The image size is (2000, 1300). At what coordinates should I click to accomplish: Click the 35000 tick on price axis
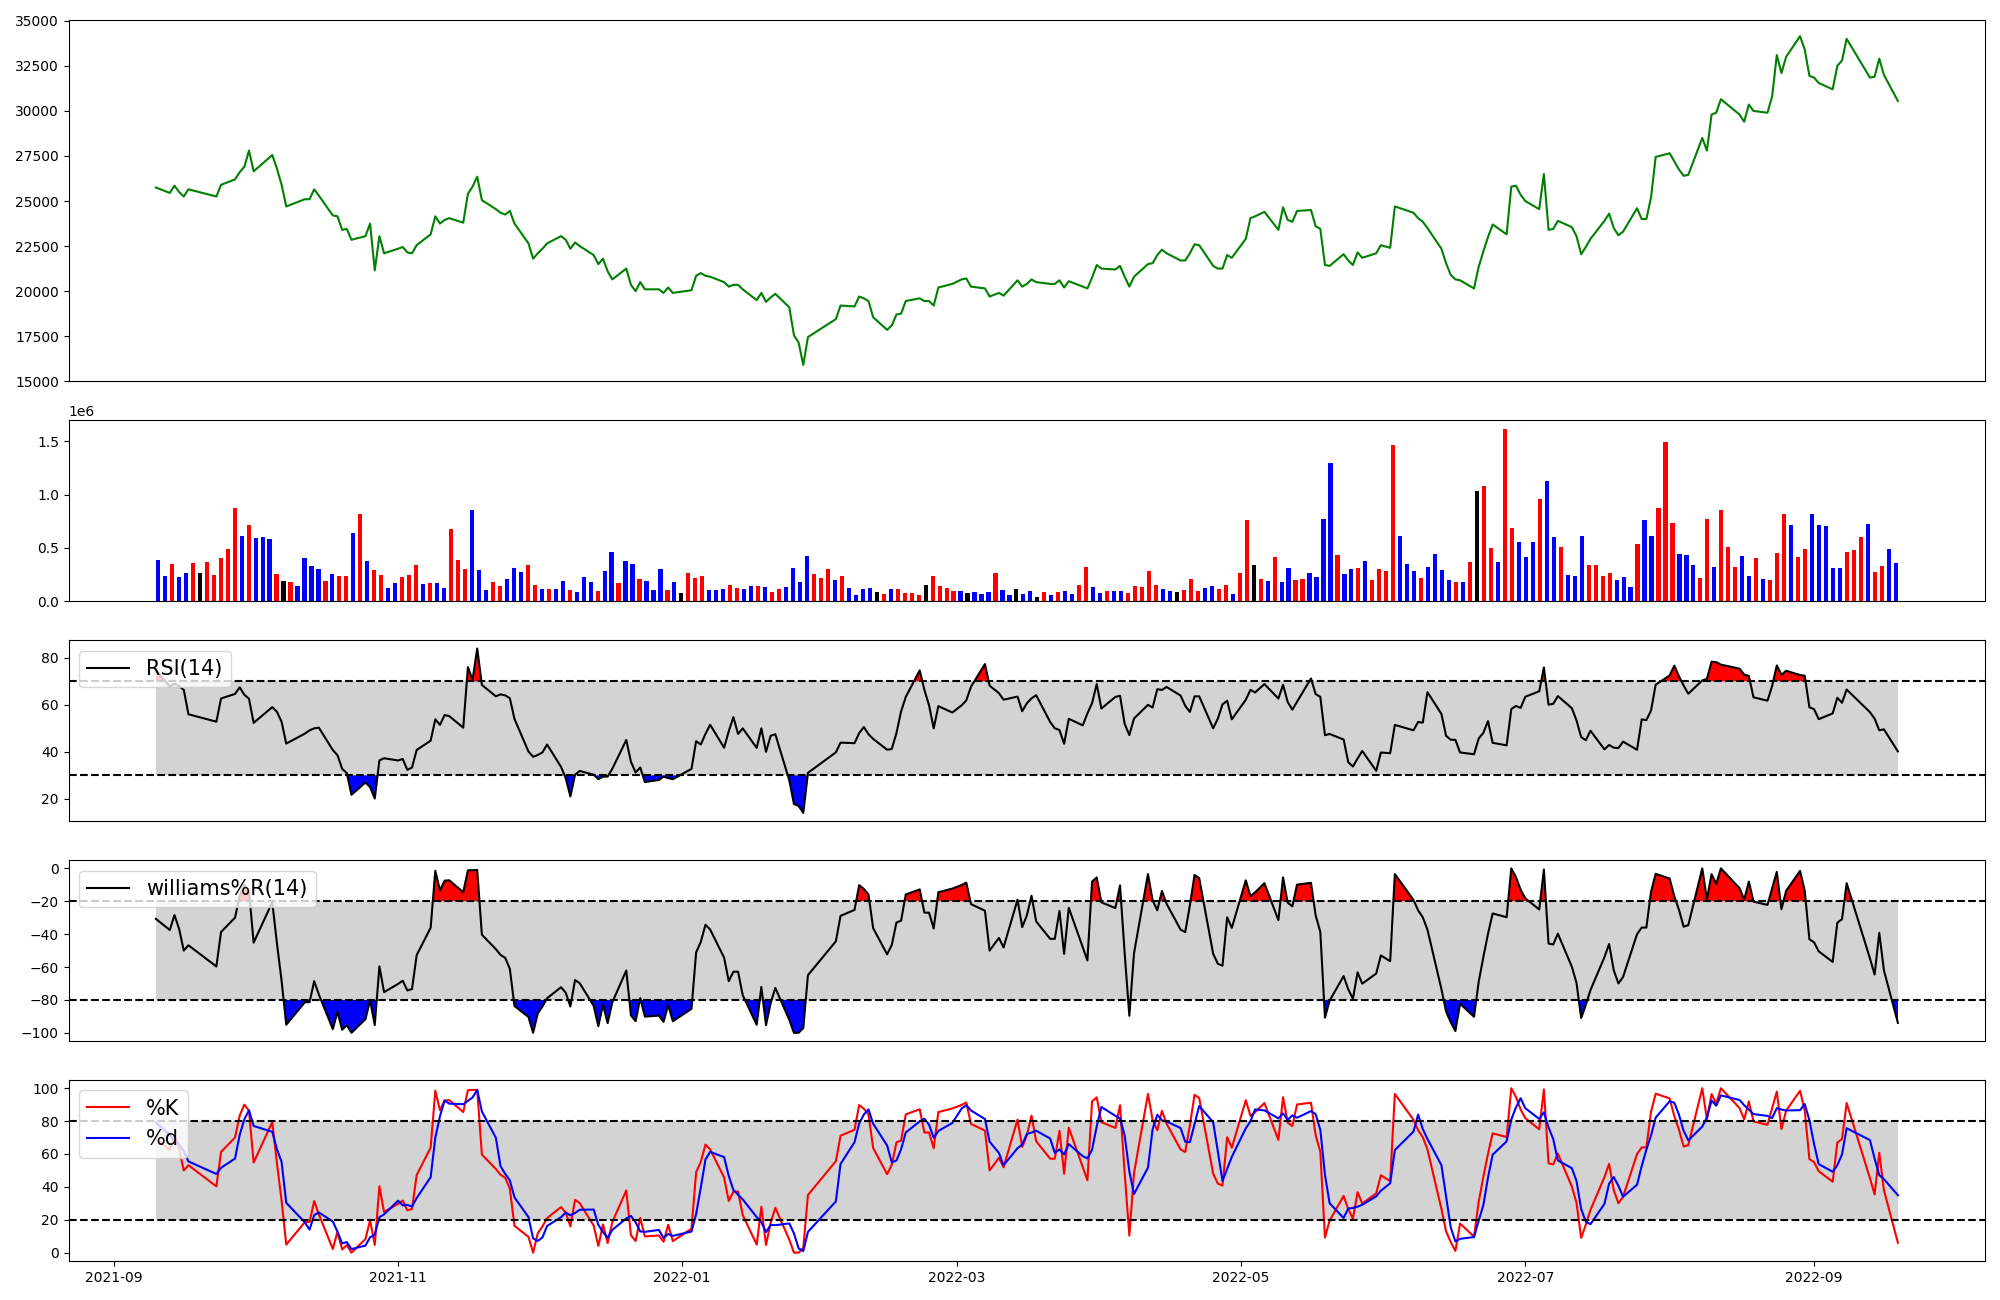[x=36, y=21]
